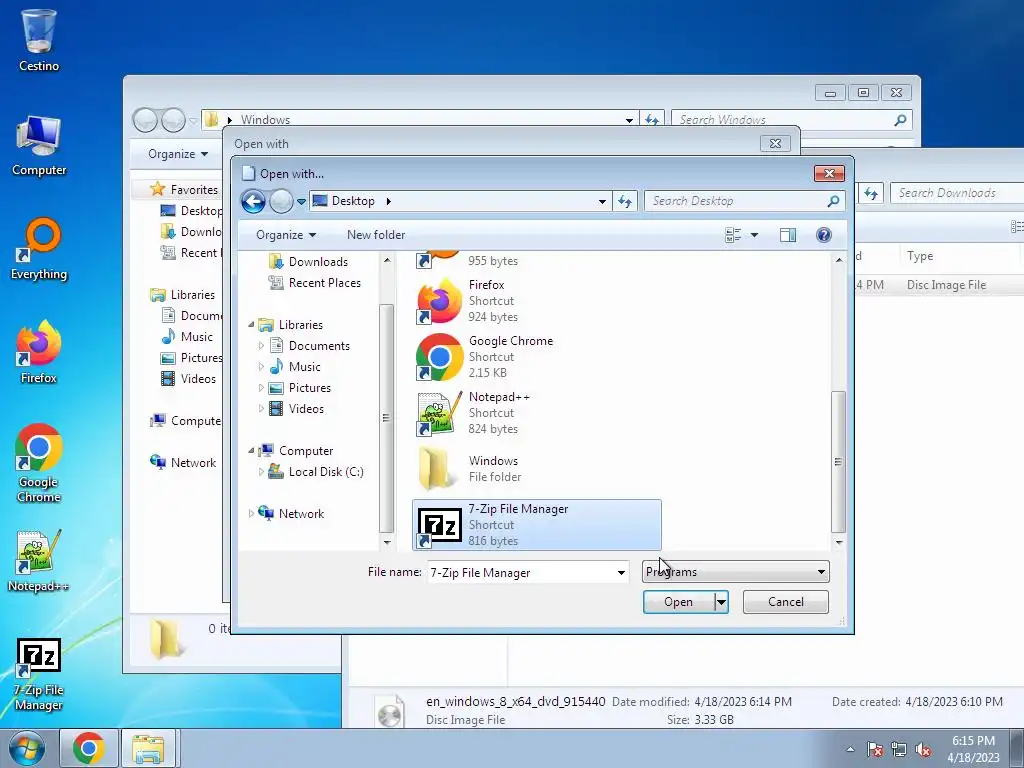
Task: Click the file list vertical scrollbar thumb
Action: pos(839,462)
